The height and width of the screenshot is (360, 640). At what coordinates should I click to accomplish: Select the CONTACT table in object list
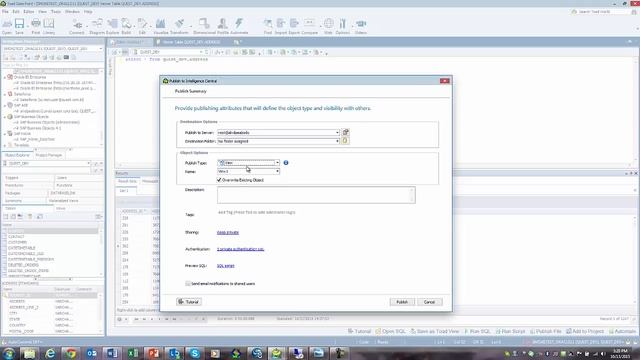[x=16, y=236]
